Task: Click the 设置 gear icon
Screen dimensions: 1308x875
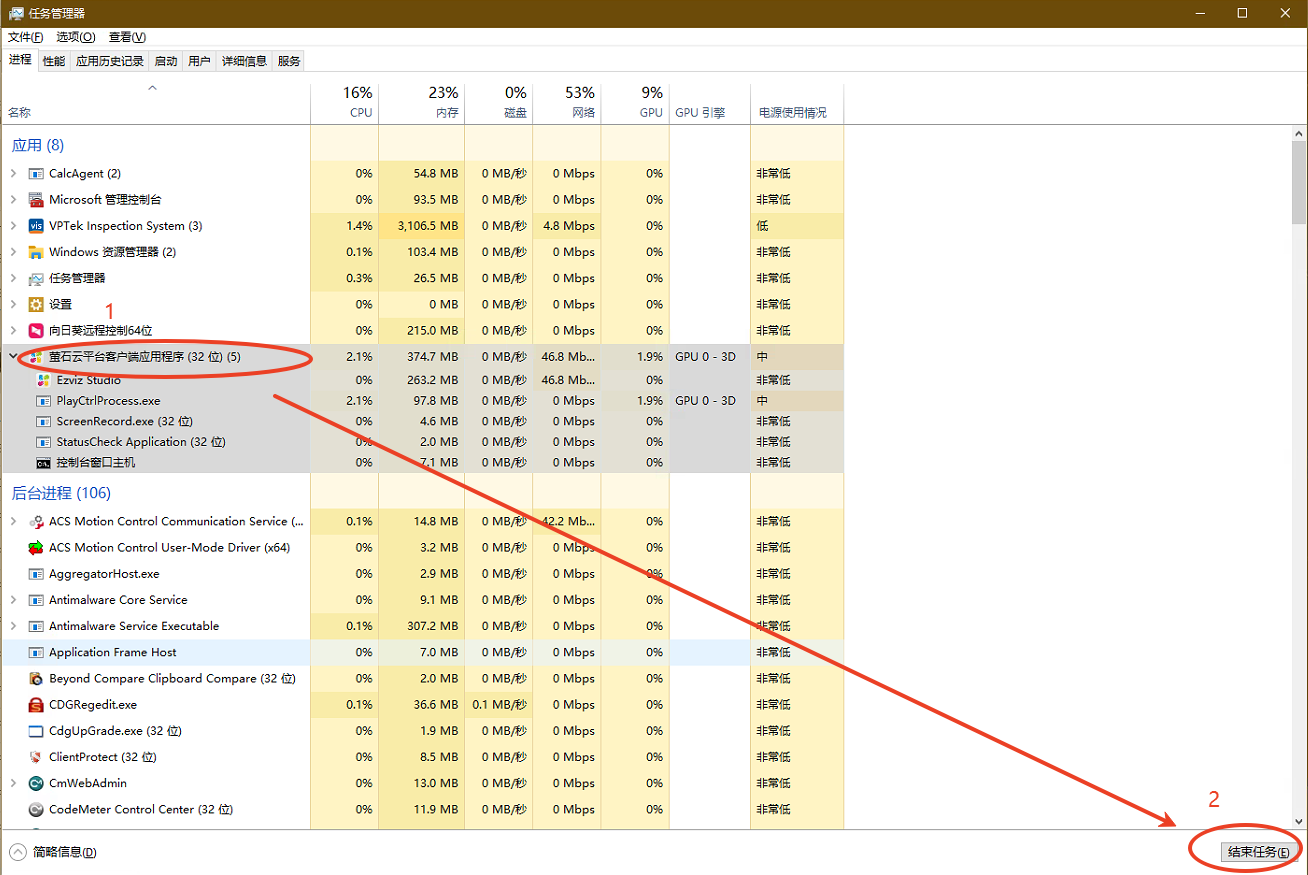Action: (x=36, y=304)
